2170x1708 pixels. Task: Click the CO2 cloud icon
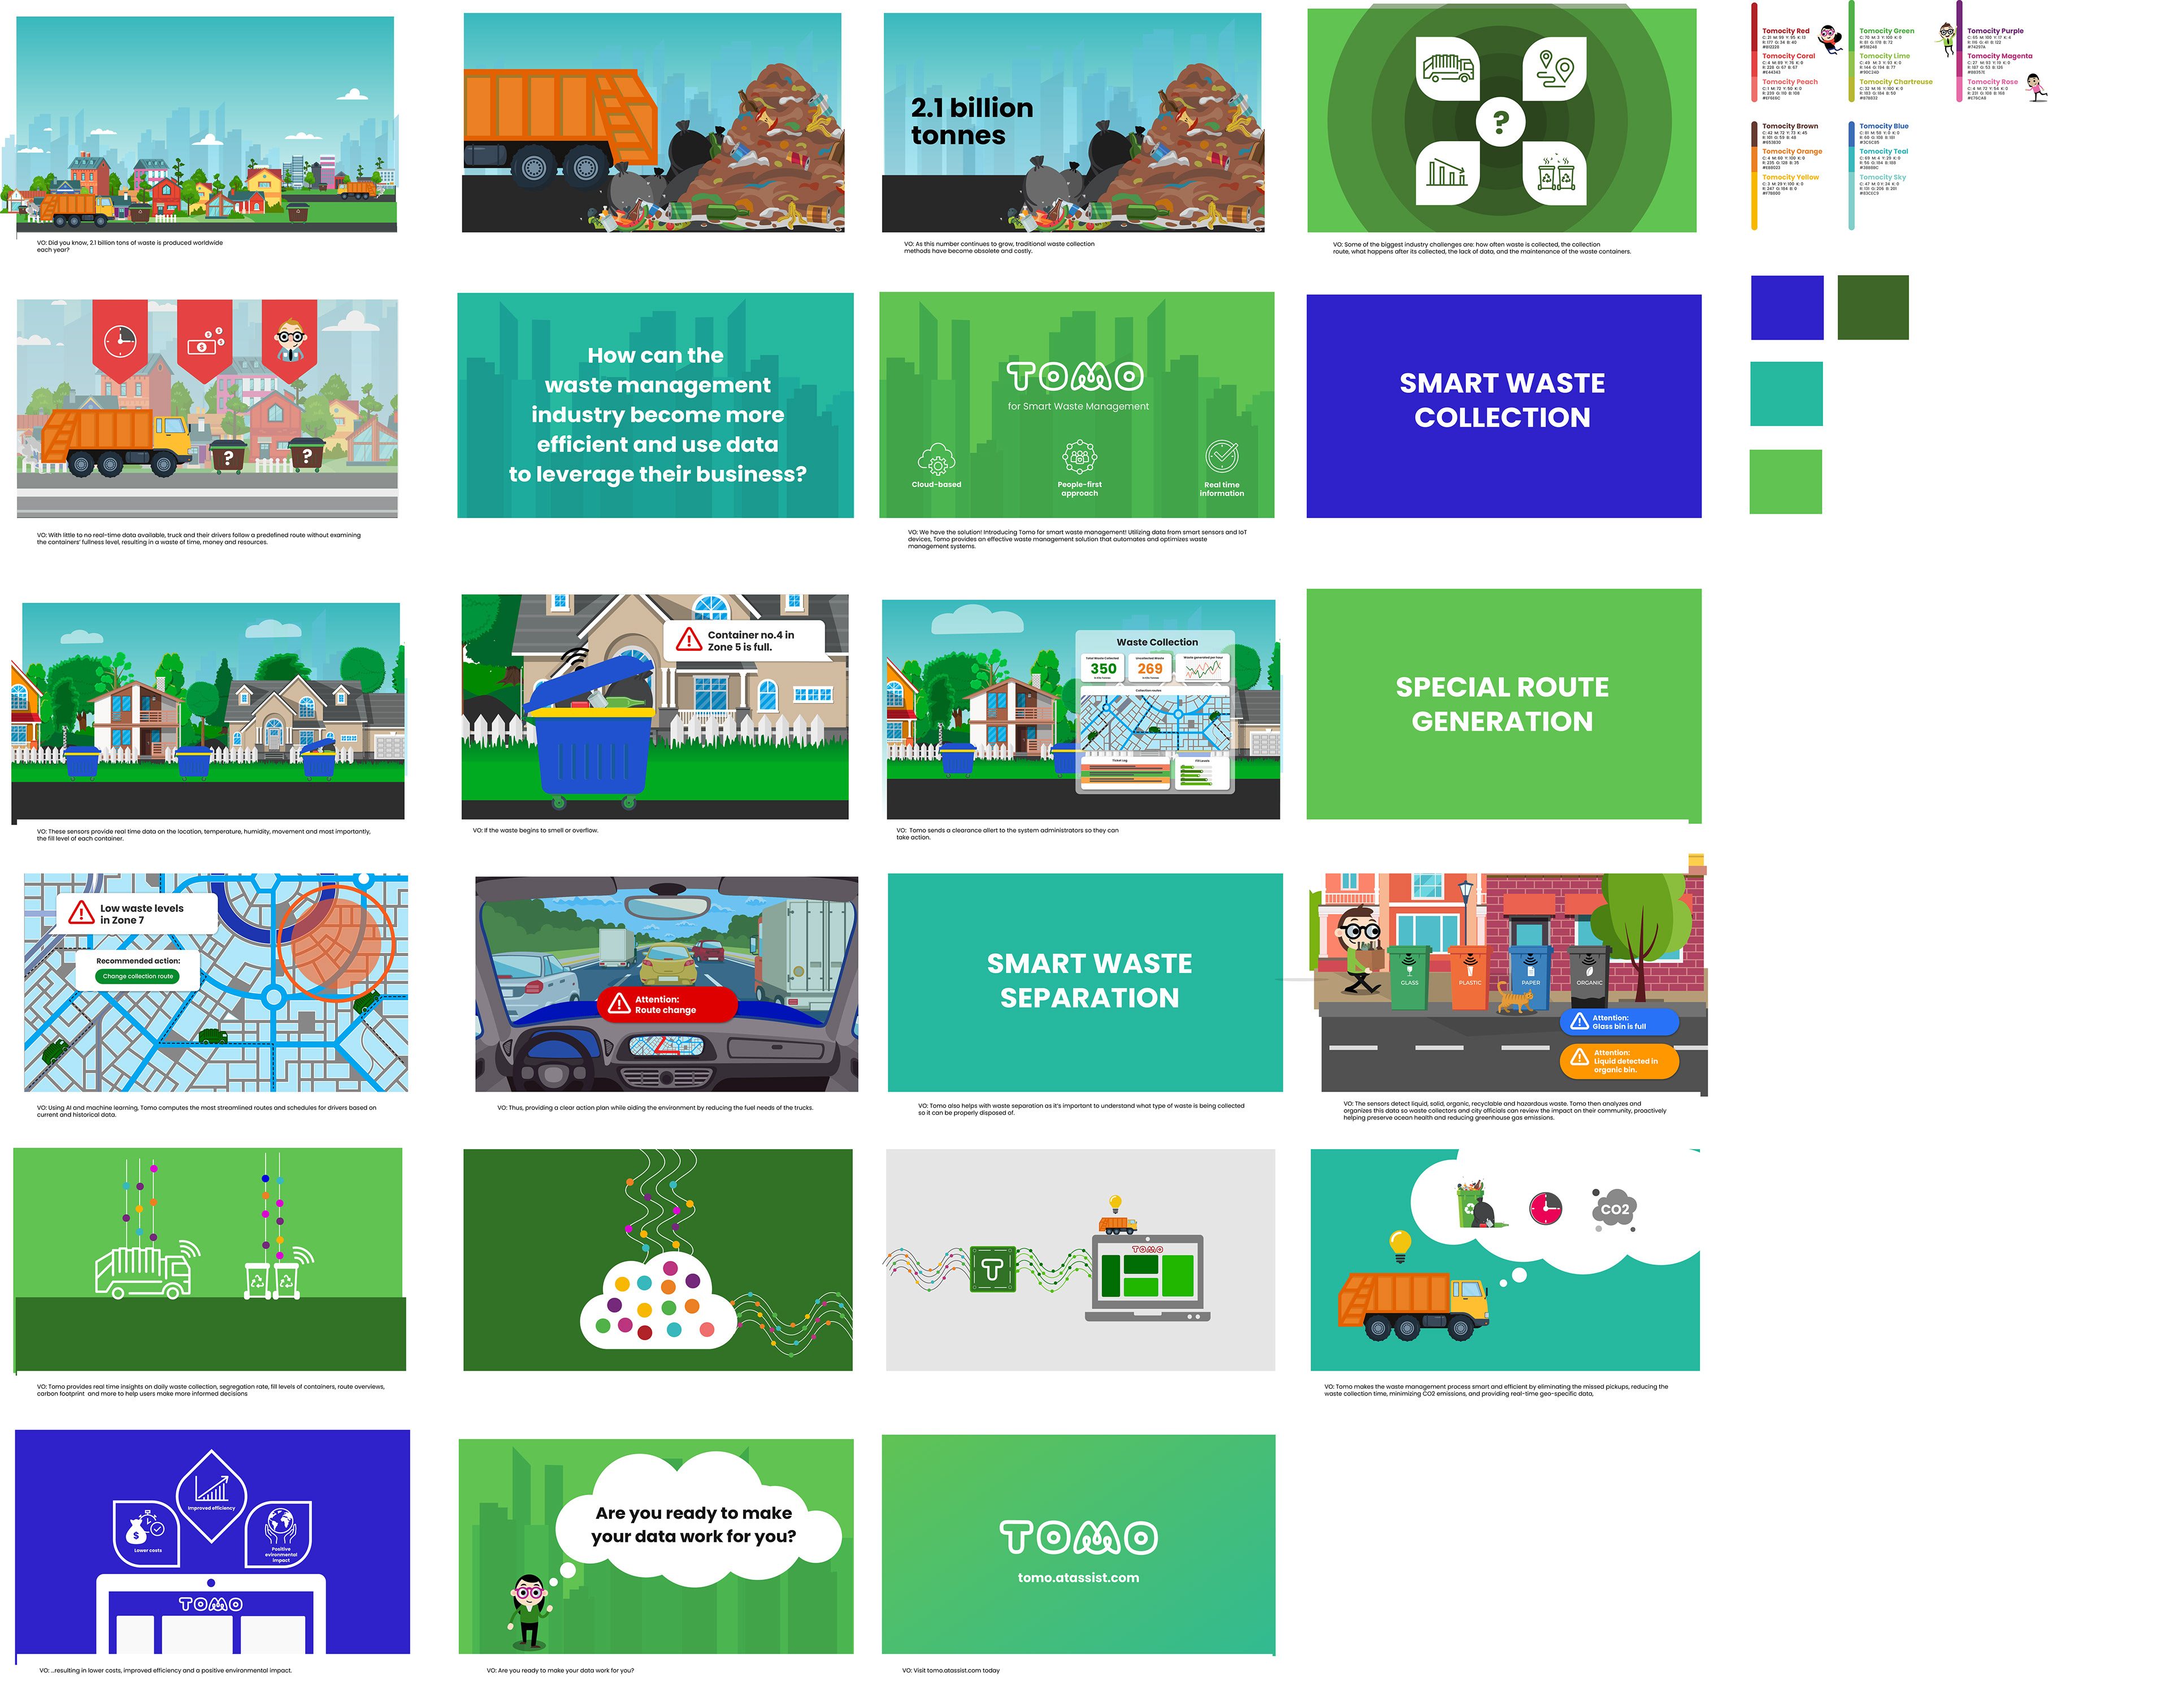1614,1209
